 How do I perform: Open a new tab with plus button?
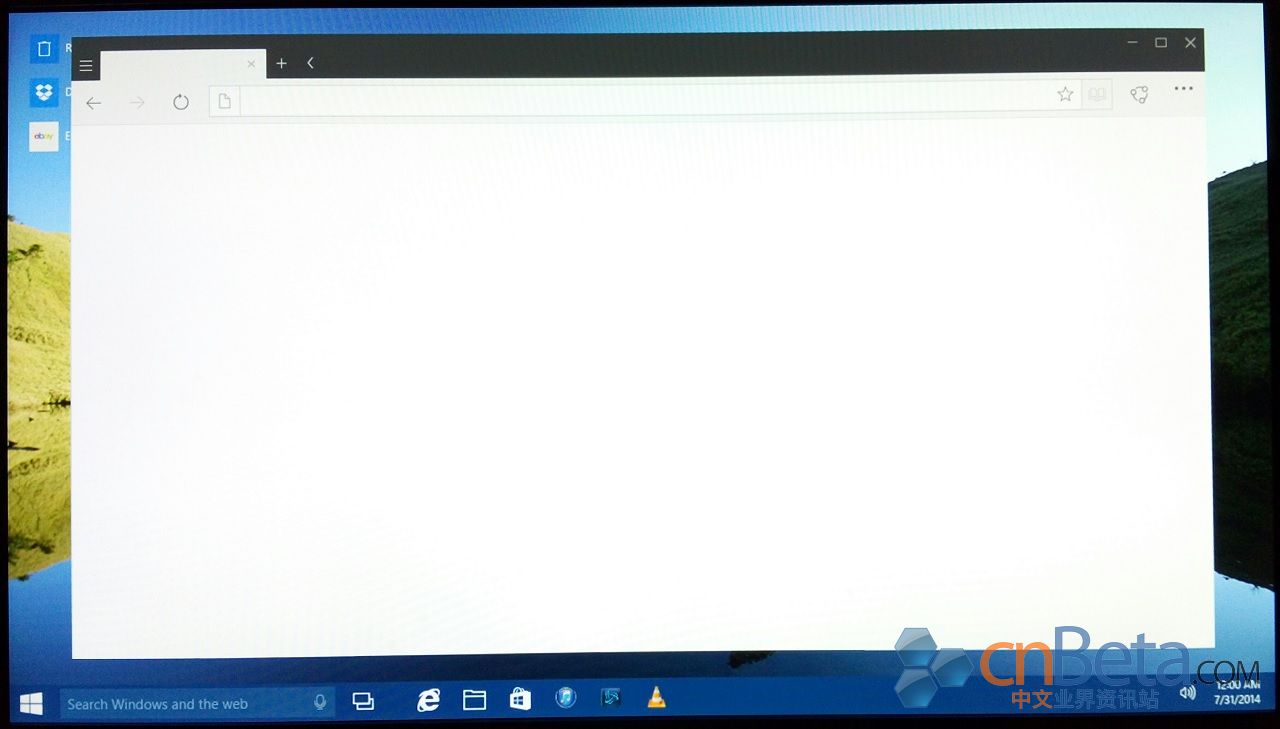(x=282, y=63)
